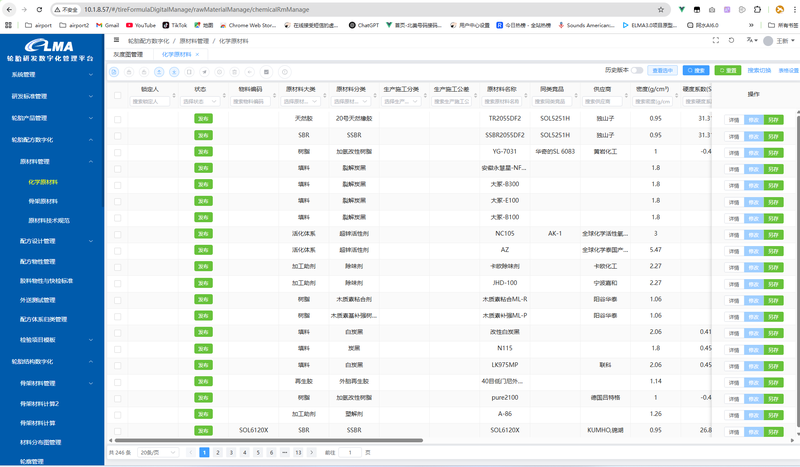The image size is (800, 467).
Task: Click 另存 for row LK975MP
Action: pos(773,366)
